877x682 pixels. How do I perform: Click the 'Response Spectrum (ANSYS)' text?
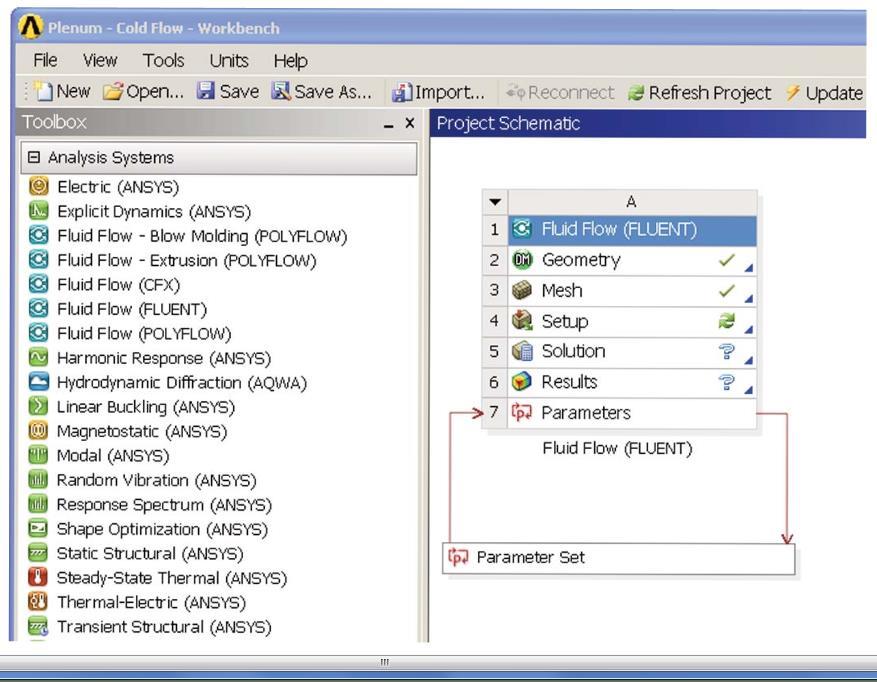point(164,505)
